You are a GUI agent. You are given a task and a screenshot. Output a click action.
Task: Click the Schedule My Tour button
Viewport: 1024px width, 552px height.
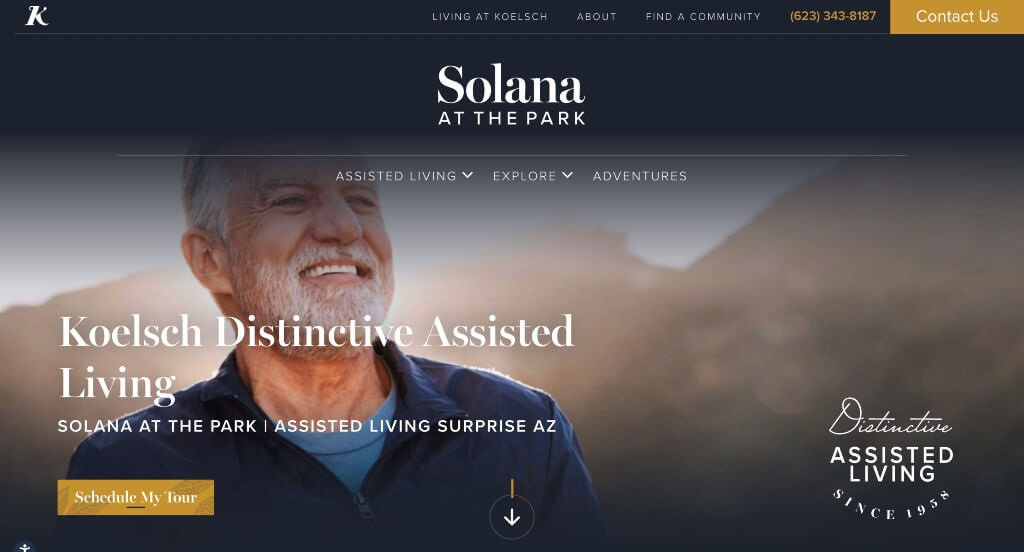click(136, 497)
